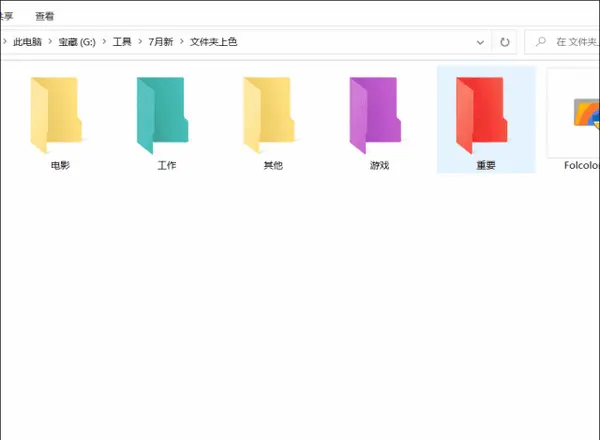Select the red 重要 folder
600x440 pixels.
[486, 116]
